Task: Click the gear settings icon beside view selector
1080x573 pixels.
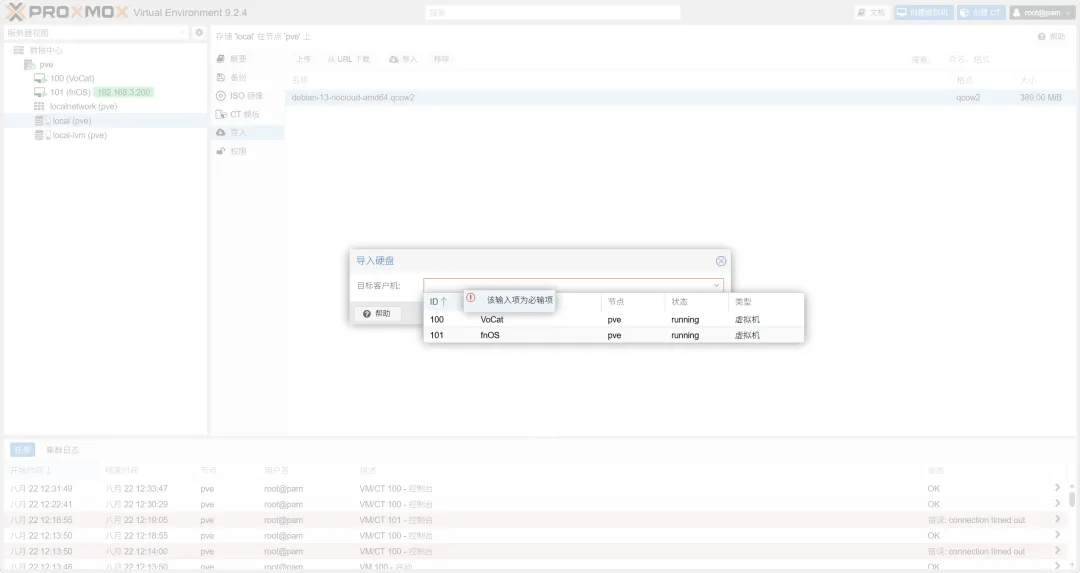Action: tap(199, 32)
